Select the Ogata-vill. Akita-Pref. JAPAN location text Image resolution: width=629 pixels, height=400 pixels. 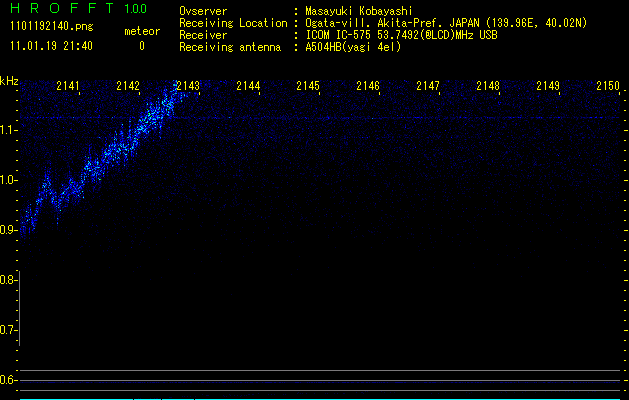pos(446,23)
